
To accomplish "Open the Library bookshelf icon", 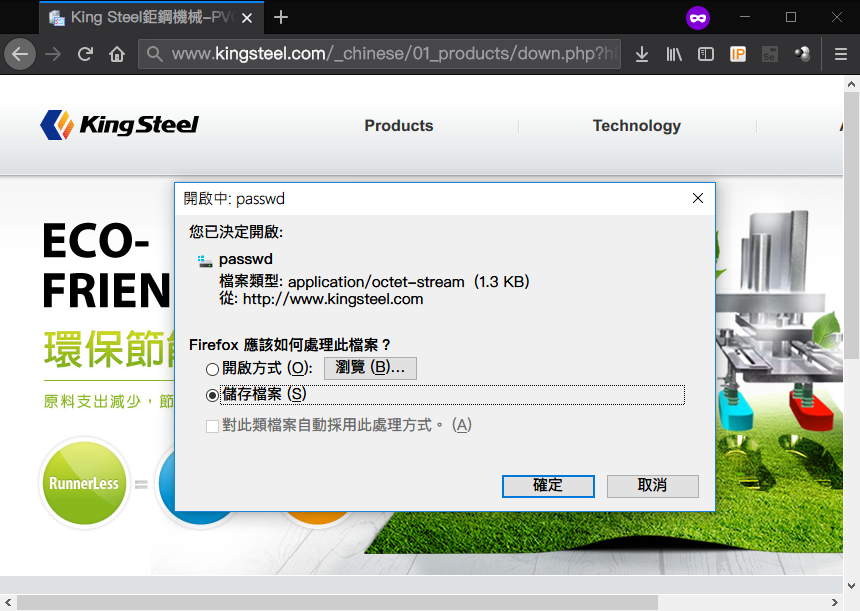I will [x=674, y=54].
